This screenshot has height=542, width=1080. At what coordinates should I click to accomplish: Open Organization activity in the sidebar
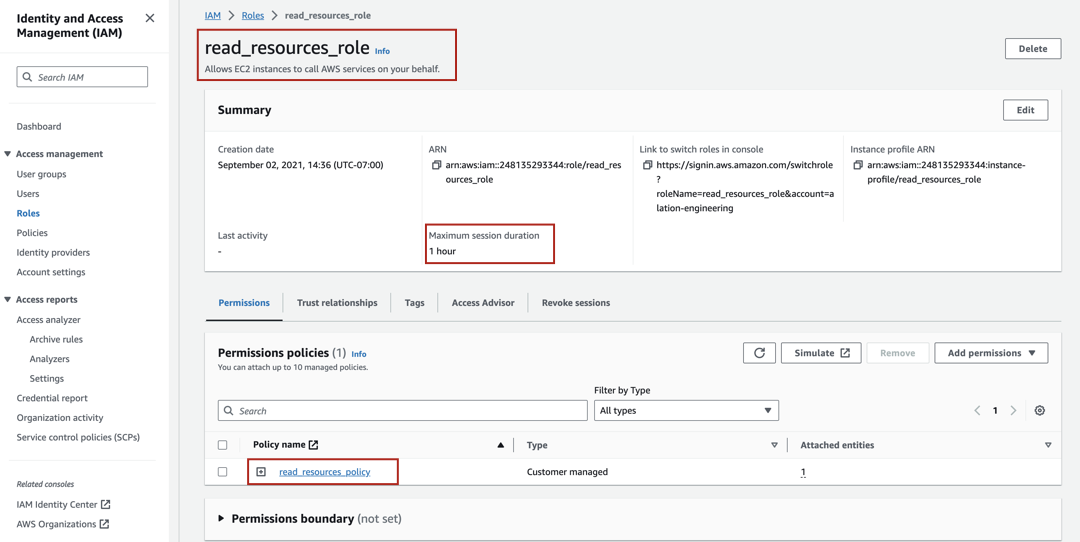(60, 417)
